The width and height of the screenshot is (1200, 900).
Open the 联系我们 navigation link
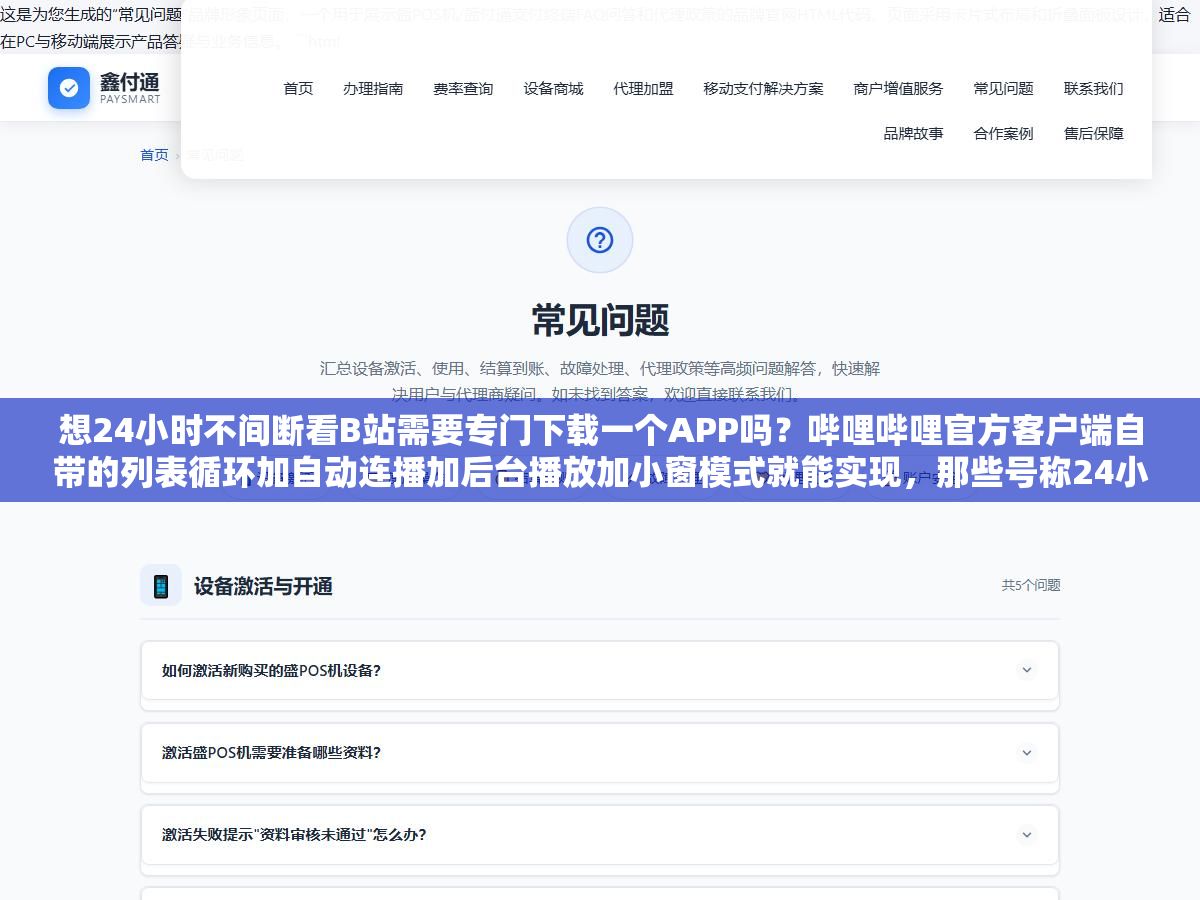point(1093,88)
